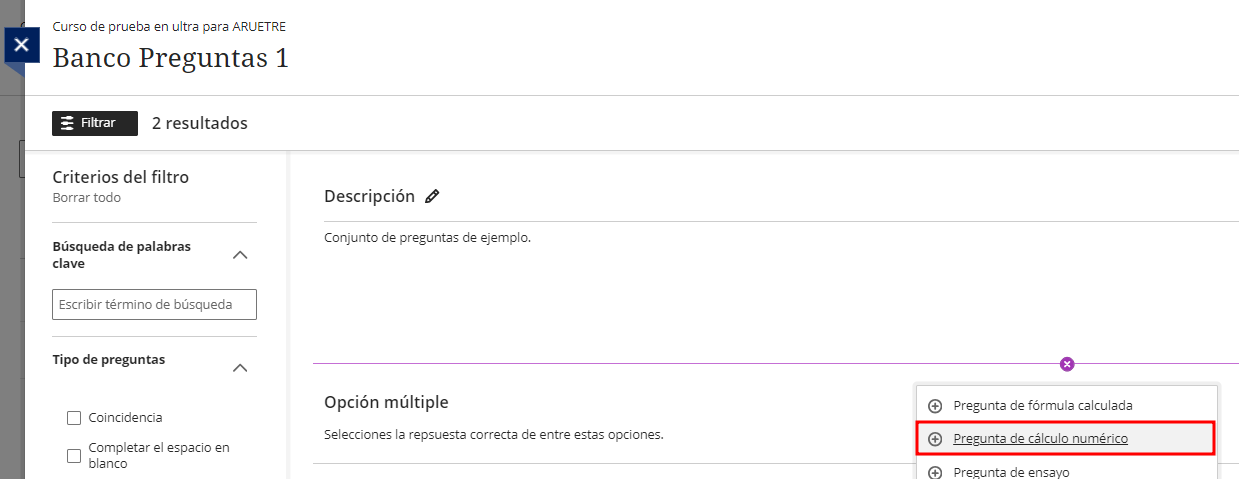Click the pencil icon next to Descripción
1239x479 pixels.
(432, 197)
